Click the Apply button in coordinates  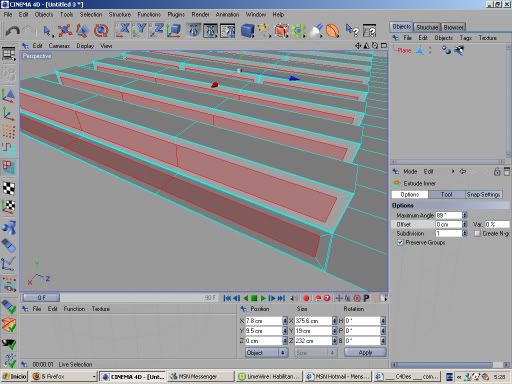coord(365,352)
